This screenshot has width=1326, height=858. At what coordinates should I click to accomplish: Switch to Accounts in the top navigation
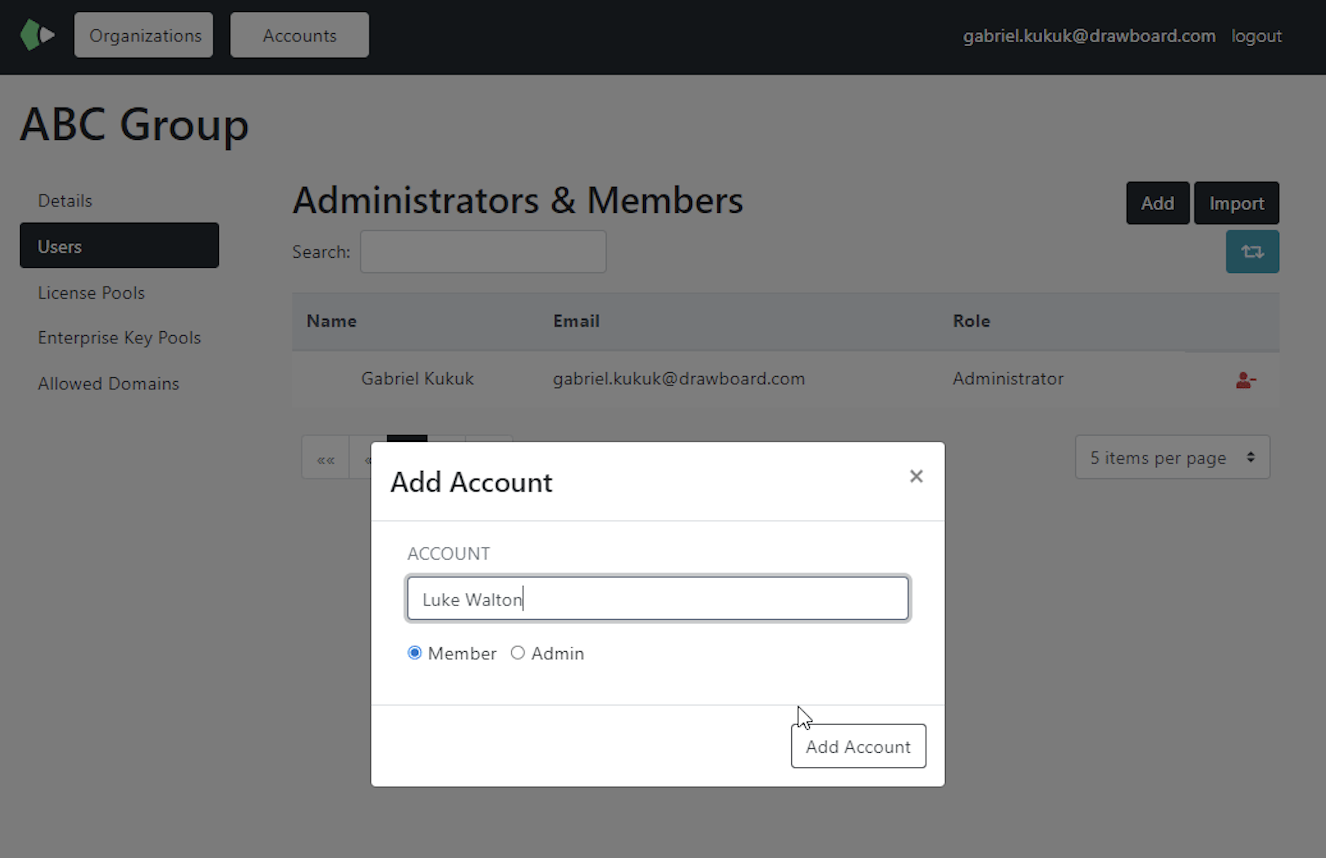point(299,34)
